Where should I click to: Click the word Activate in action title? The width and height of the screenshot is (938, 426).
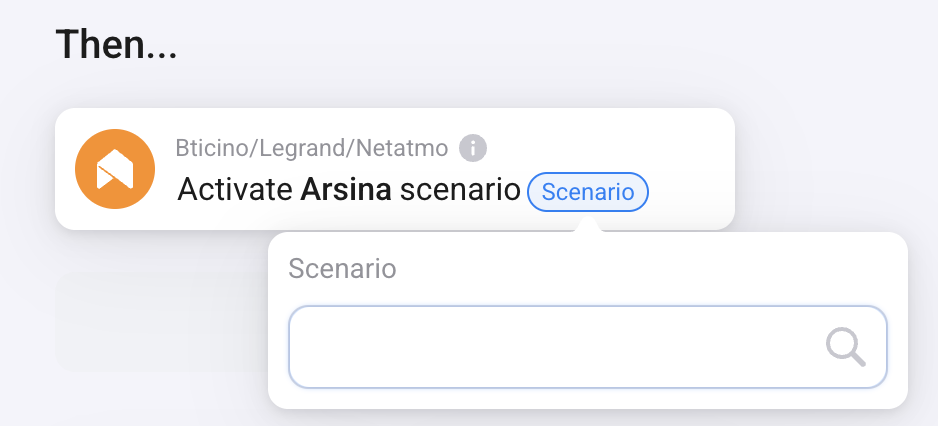tap(235, 190)
